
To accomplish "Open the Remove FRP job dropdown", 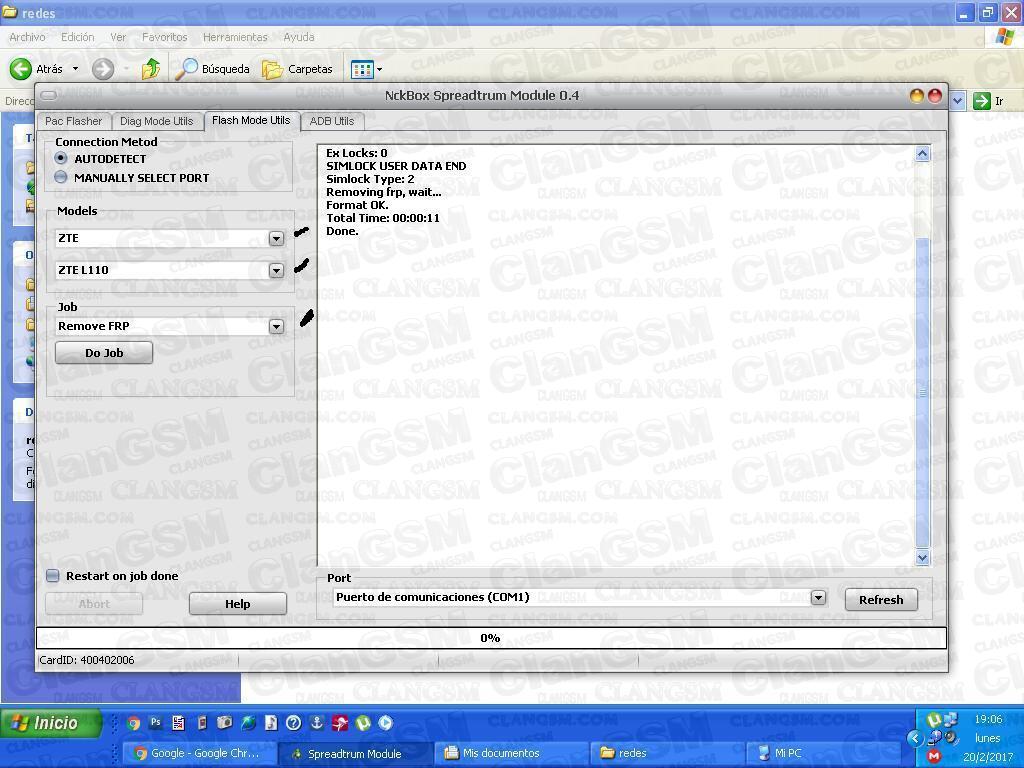I will [276, 327].
